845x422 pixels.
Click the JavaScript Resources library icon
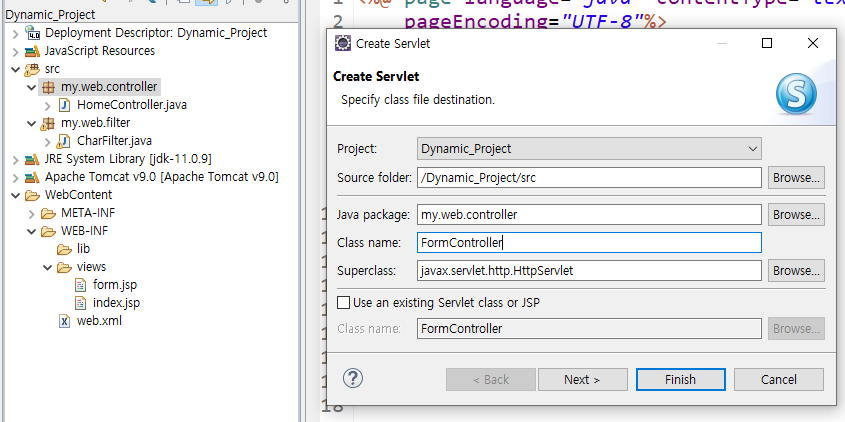click(x=32, y=51)
